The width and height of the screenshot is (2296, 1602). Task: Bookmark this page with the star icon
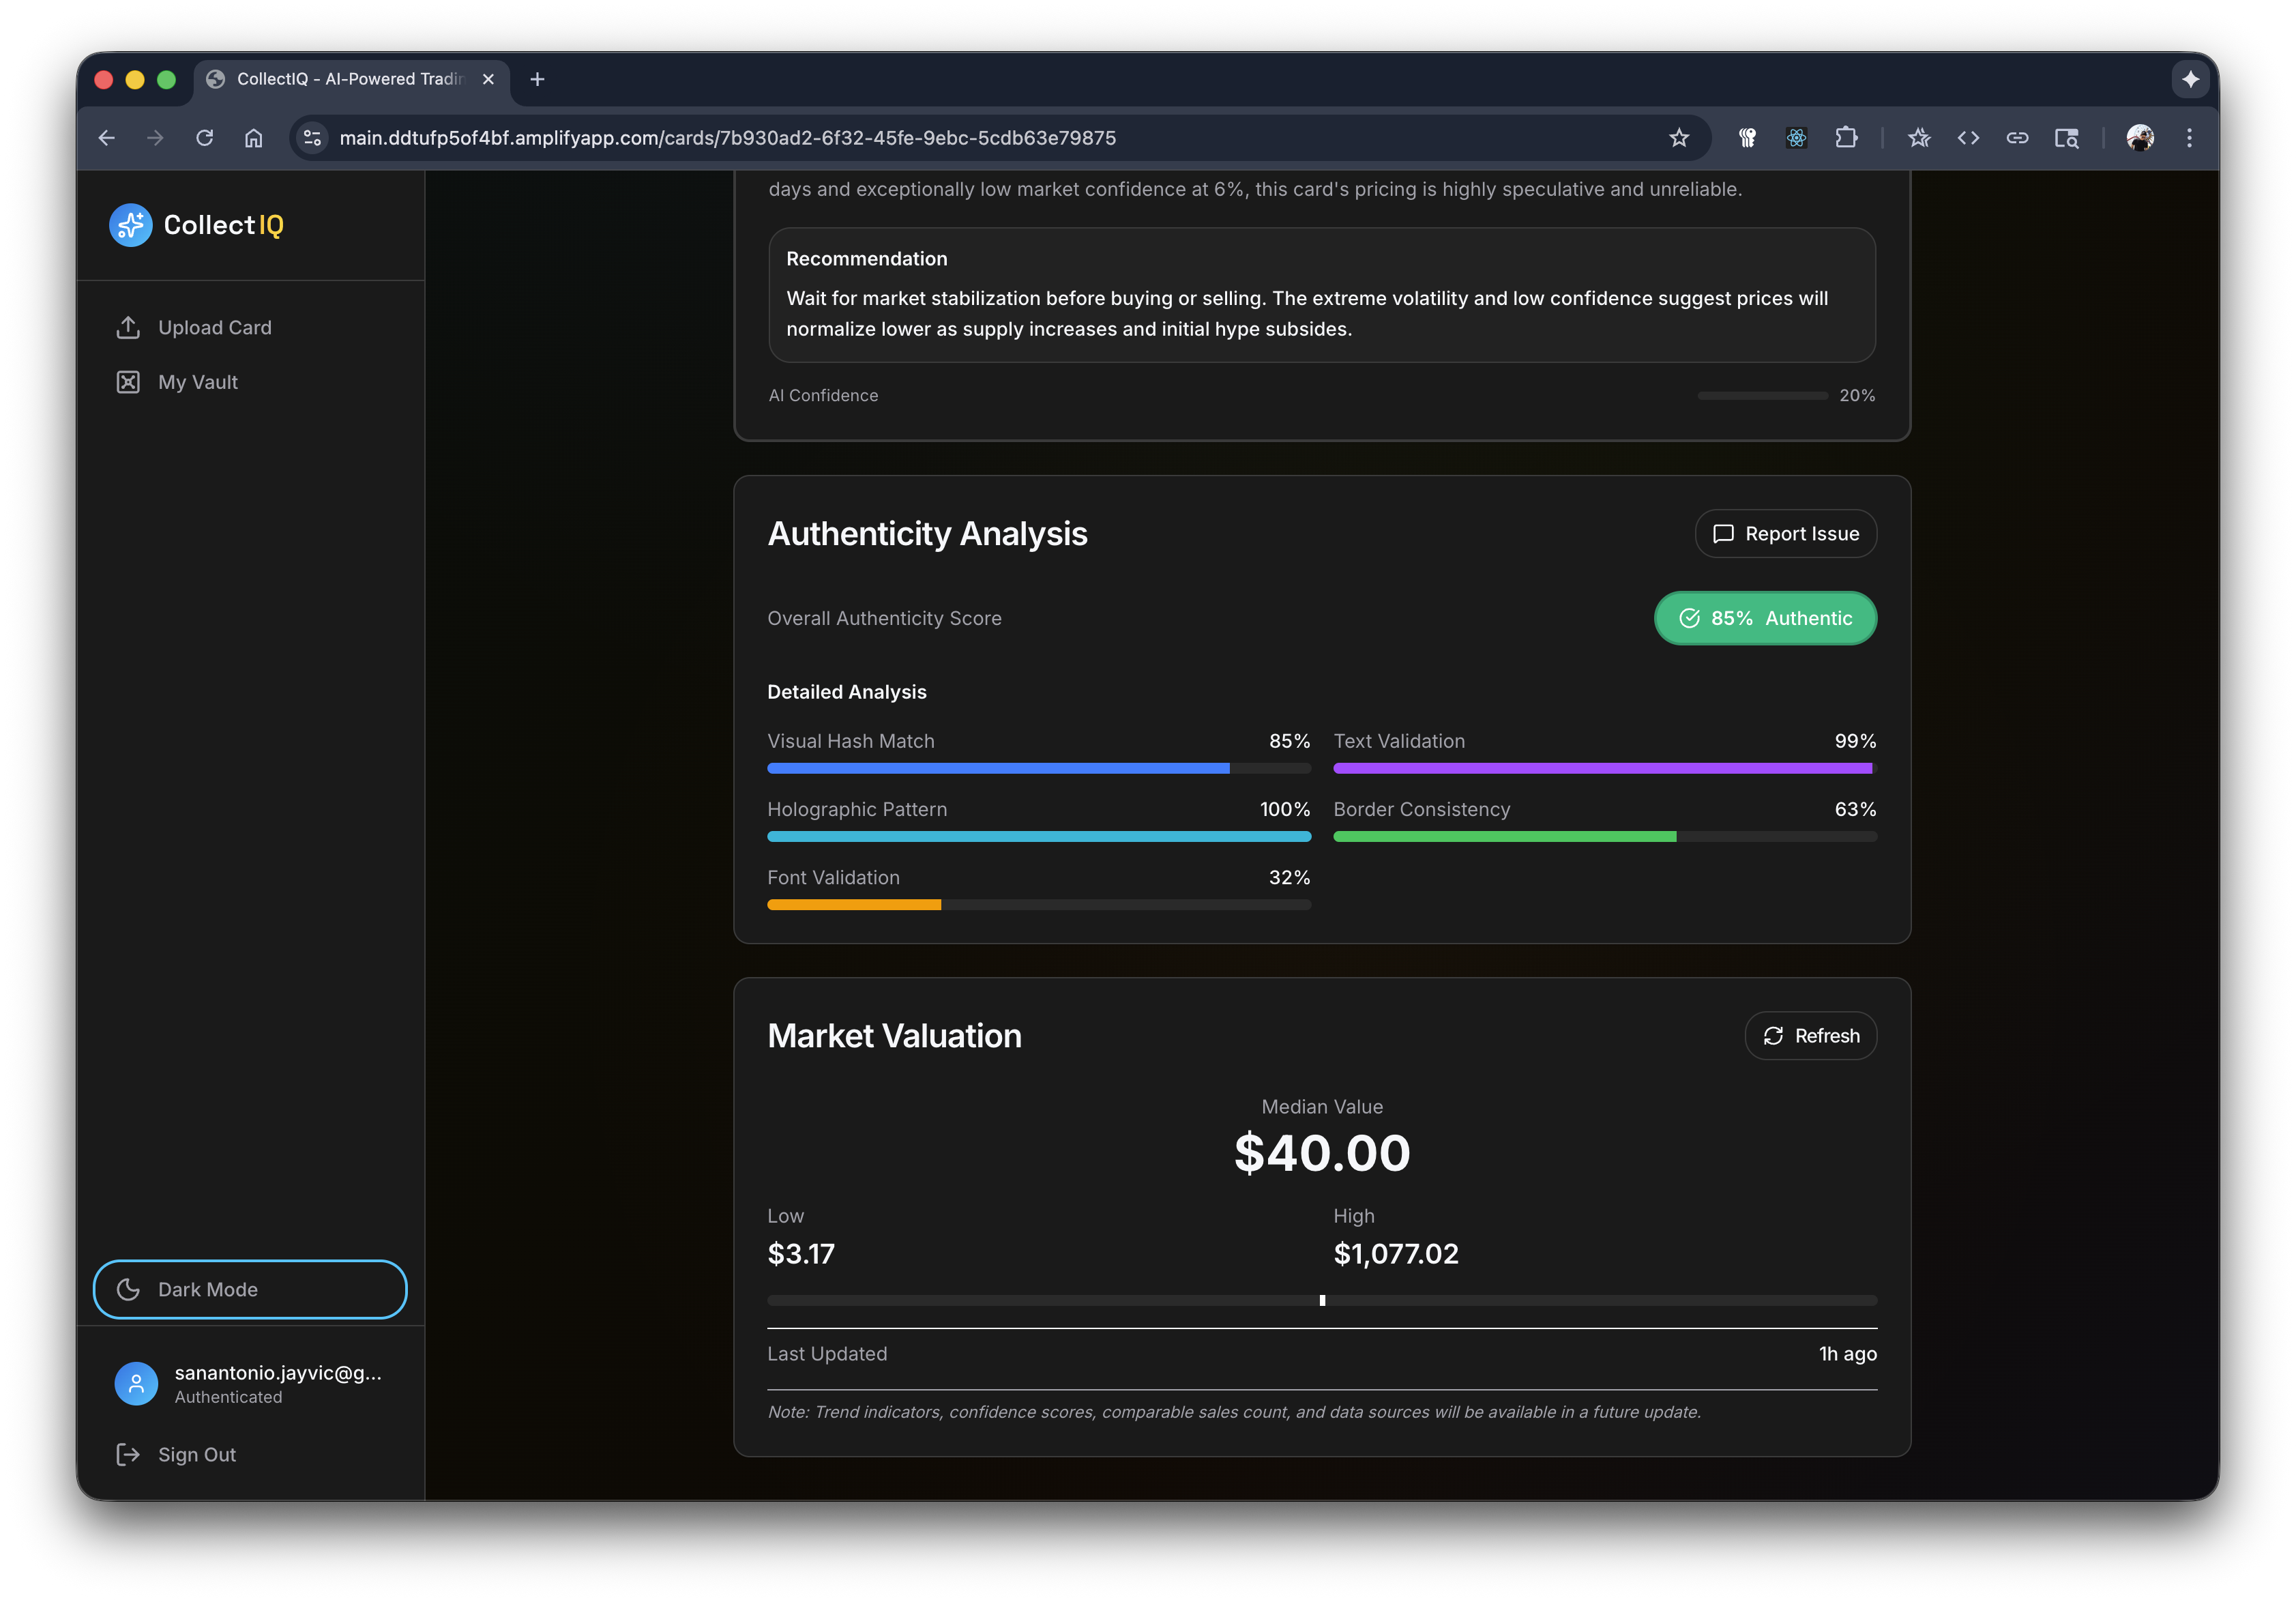coord(1679,138)
